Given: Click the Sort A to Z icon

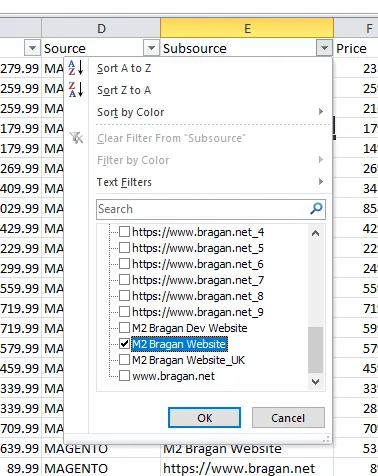Looking at the screenshot, I should [76, 68].
